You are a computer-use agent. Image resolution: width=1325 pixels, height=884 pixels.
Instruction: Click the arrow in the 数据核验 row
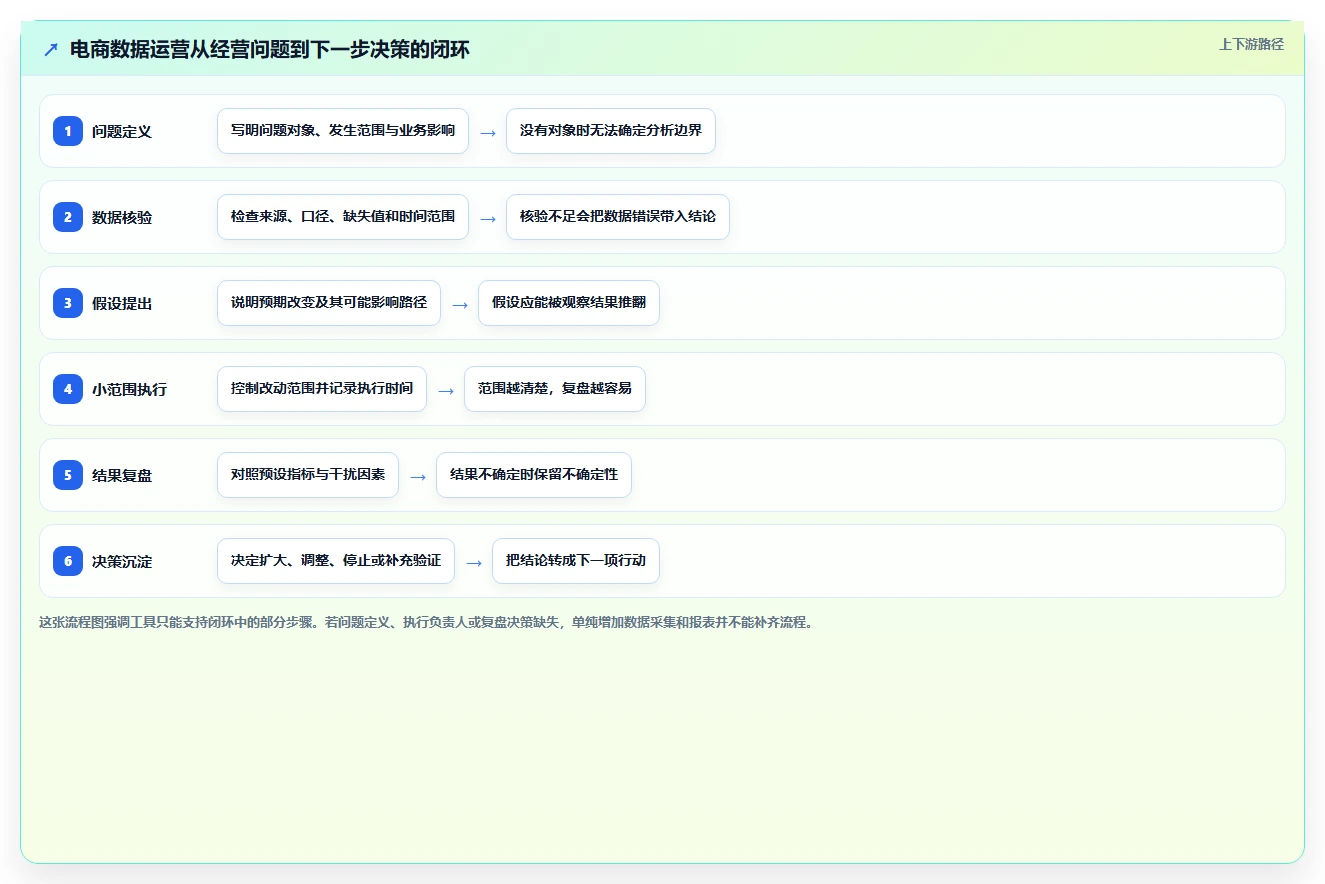click(488, 218)
